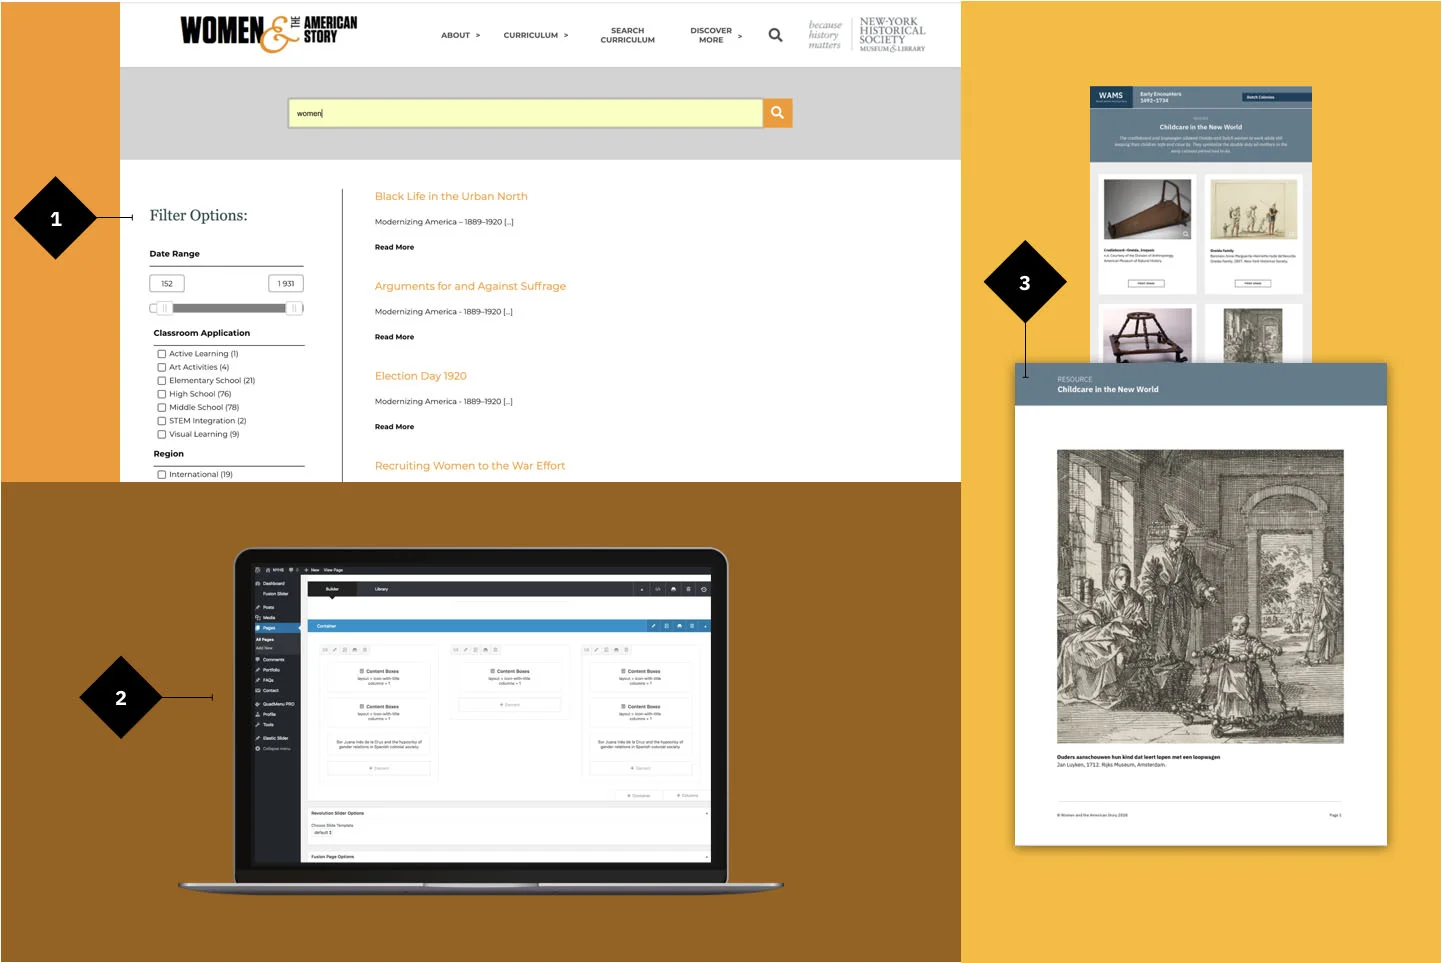The image size is (1442, 963).
Task: Click the zoom magnifier on Cradleboard image
Action: [x=1186, y=234]
